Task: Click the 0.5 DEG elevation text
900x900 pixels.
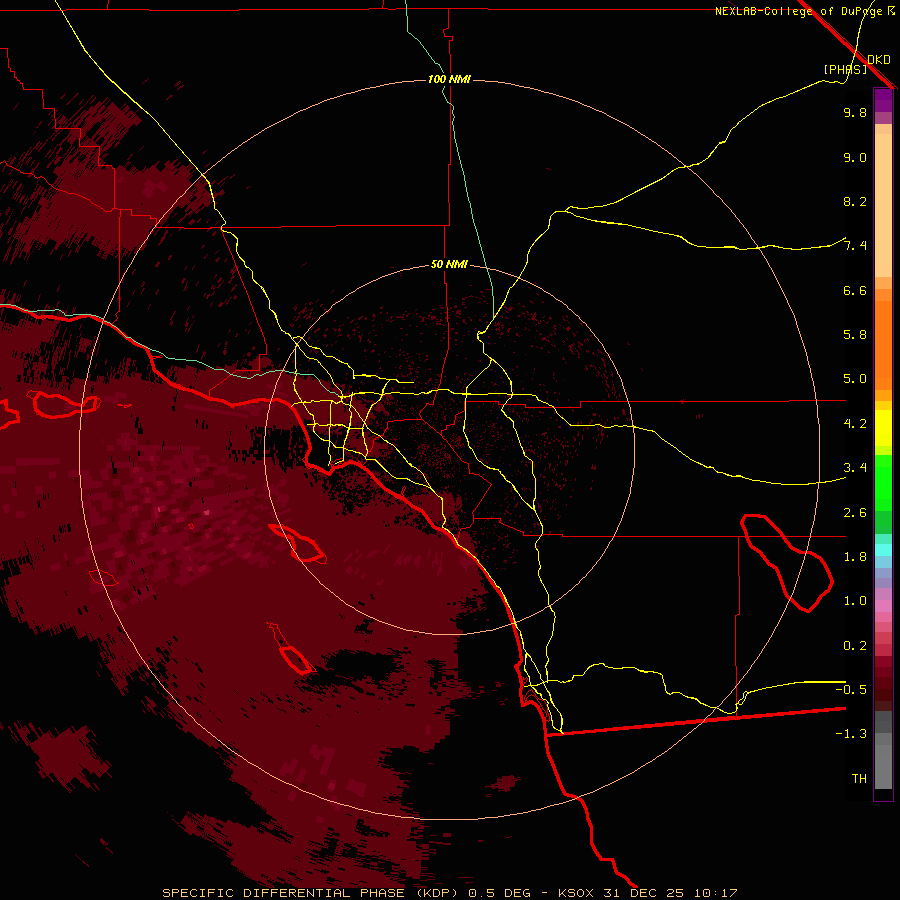Action: [x=501, y=893]
